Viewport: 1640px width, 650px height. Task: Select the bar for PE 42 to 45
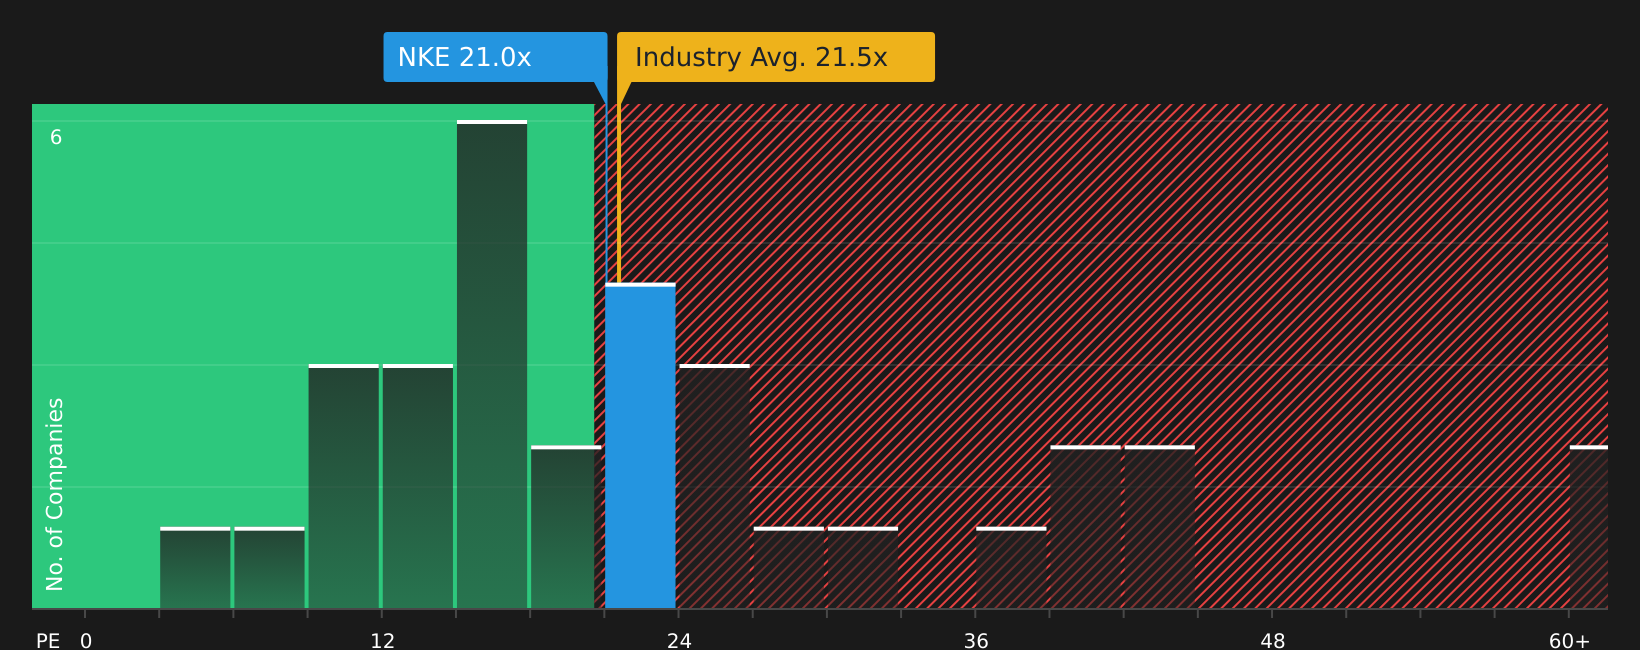click(1160, 527)
